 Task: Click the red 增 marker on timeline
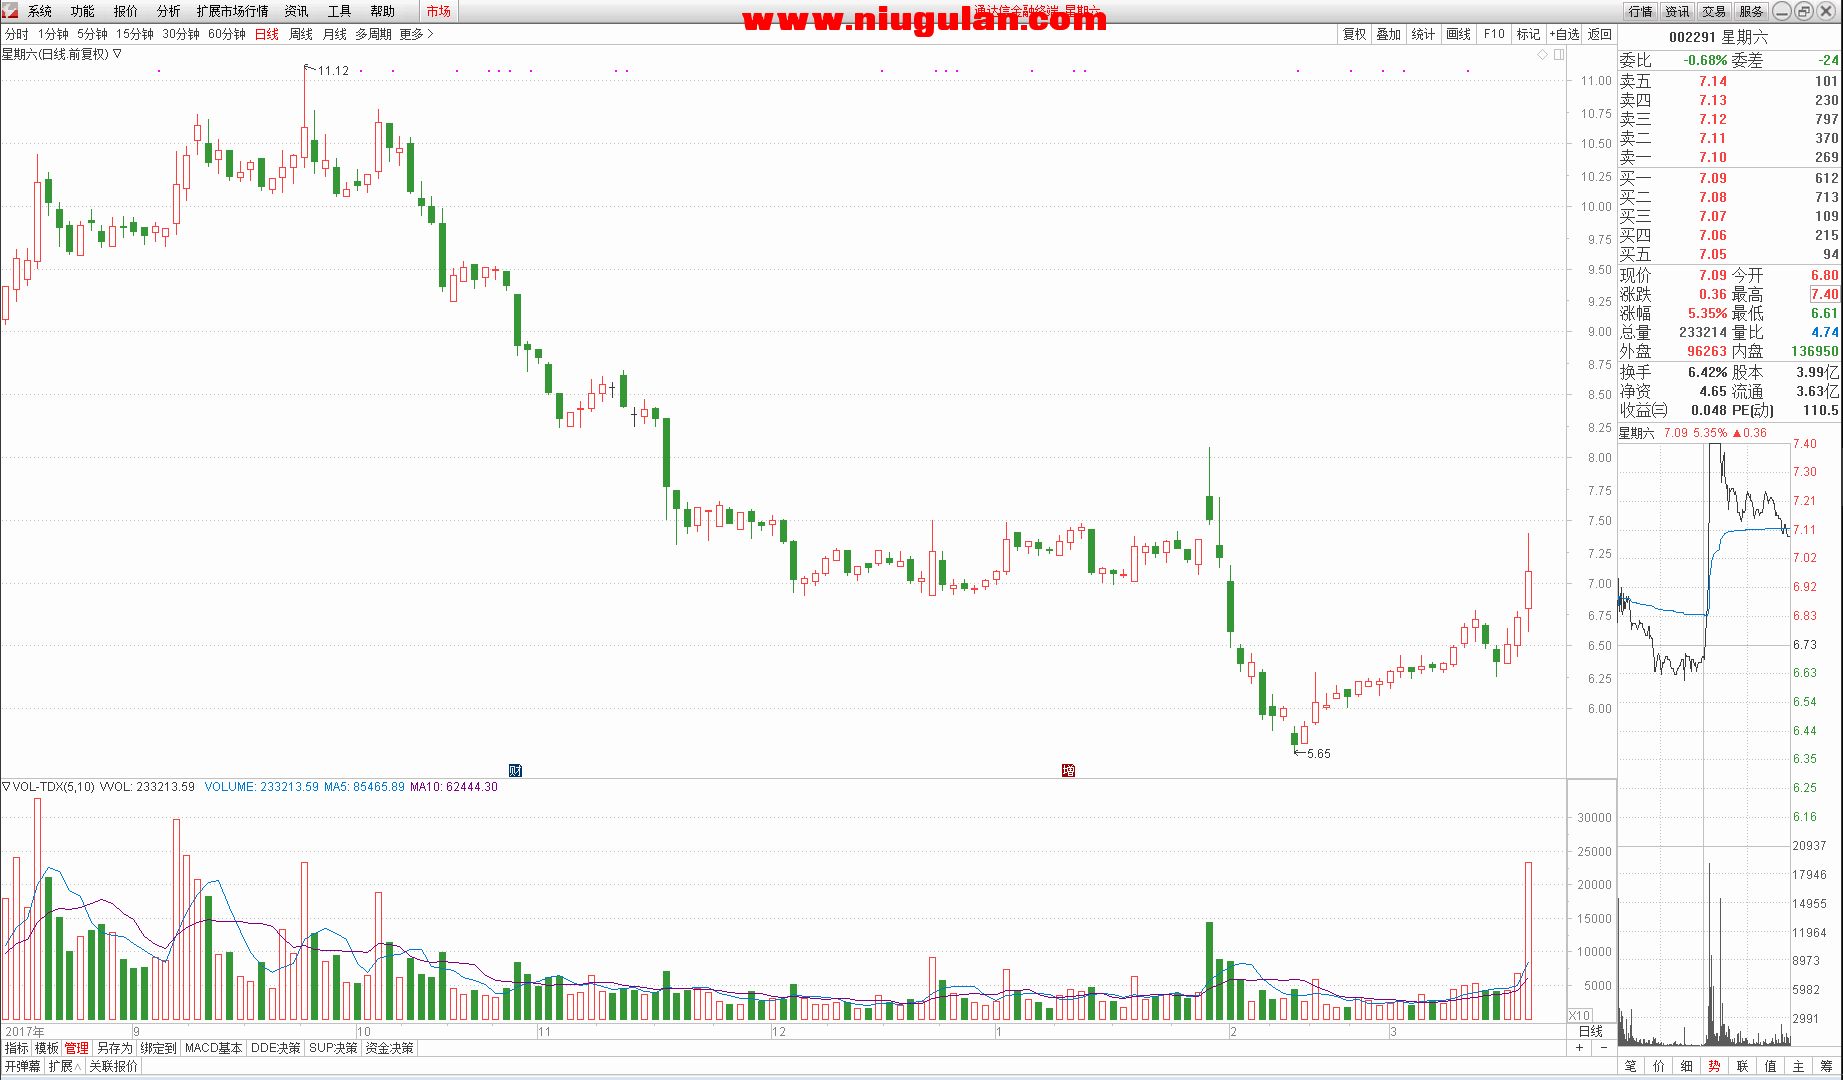click(1068, 770)
